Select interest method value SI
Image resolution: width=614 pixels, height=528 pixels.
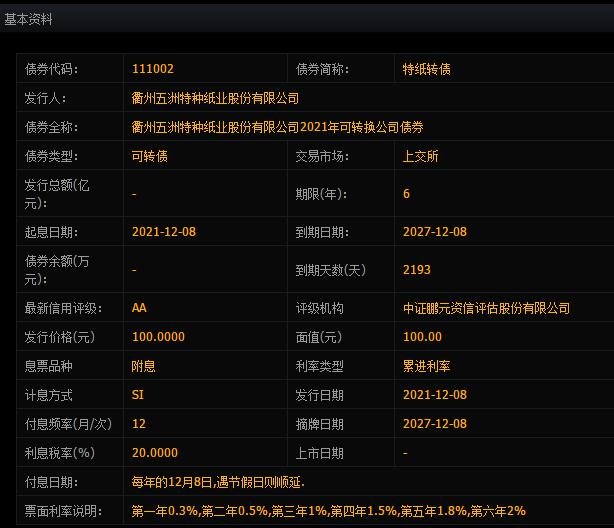[138, 394]
